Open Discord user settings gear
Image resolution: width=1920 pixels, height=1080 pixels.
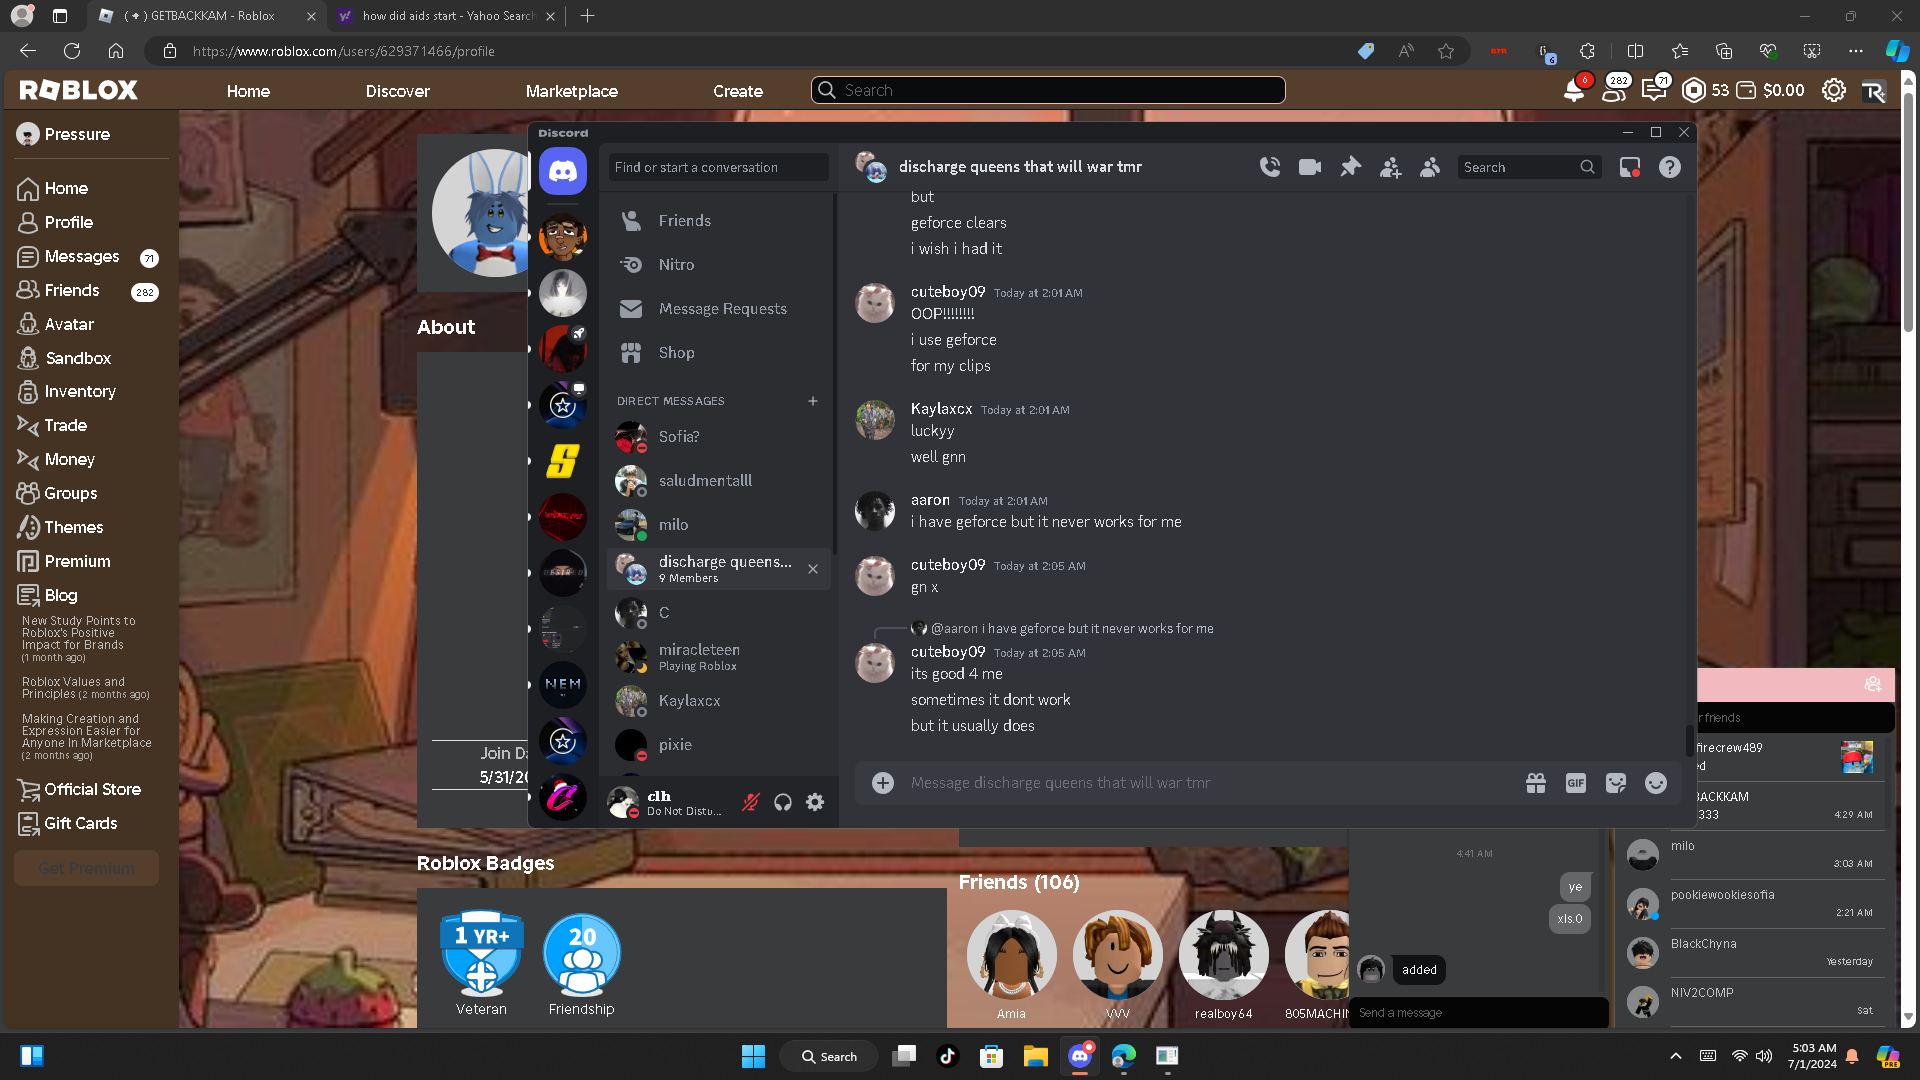(x=815, y=802)
